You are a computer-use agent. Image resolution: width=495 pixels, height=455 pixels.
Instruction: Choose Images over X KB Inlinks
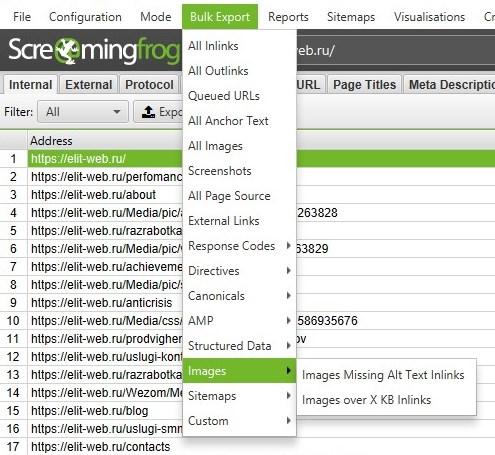[366, 400]
